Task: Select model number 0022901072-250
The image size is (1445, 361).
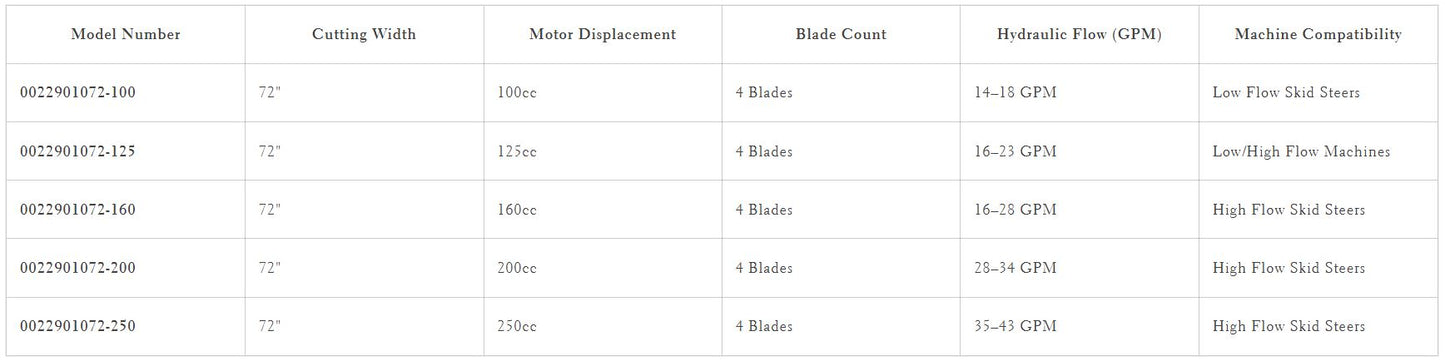Action: coord(78,326)
